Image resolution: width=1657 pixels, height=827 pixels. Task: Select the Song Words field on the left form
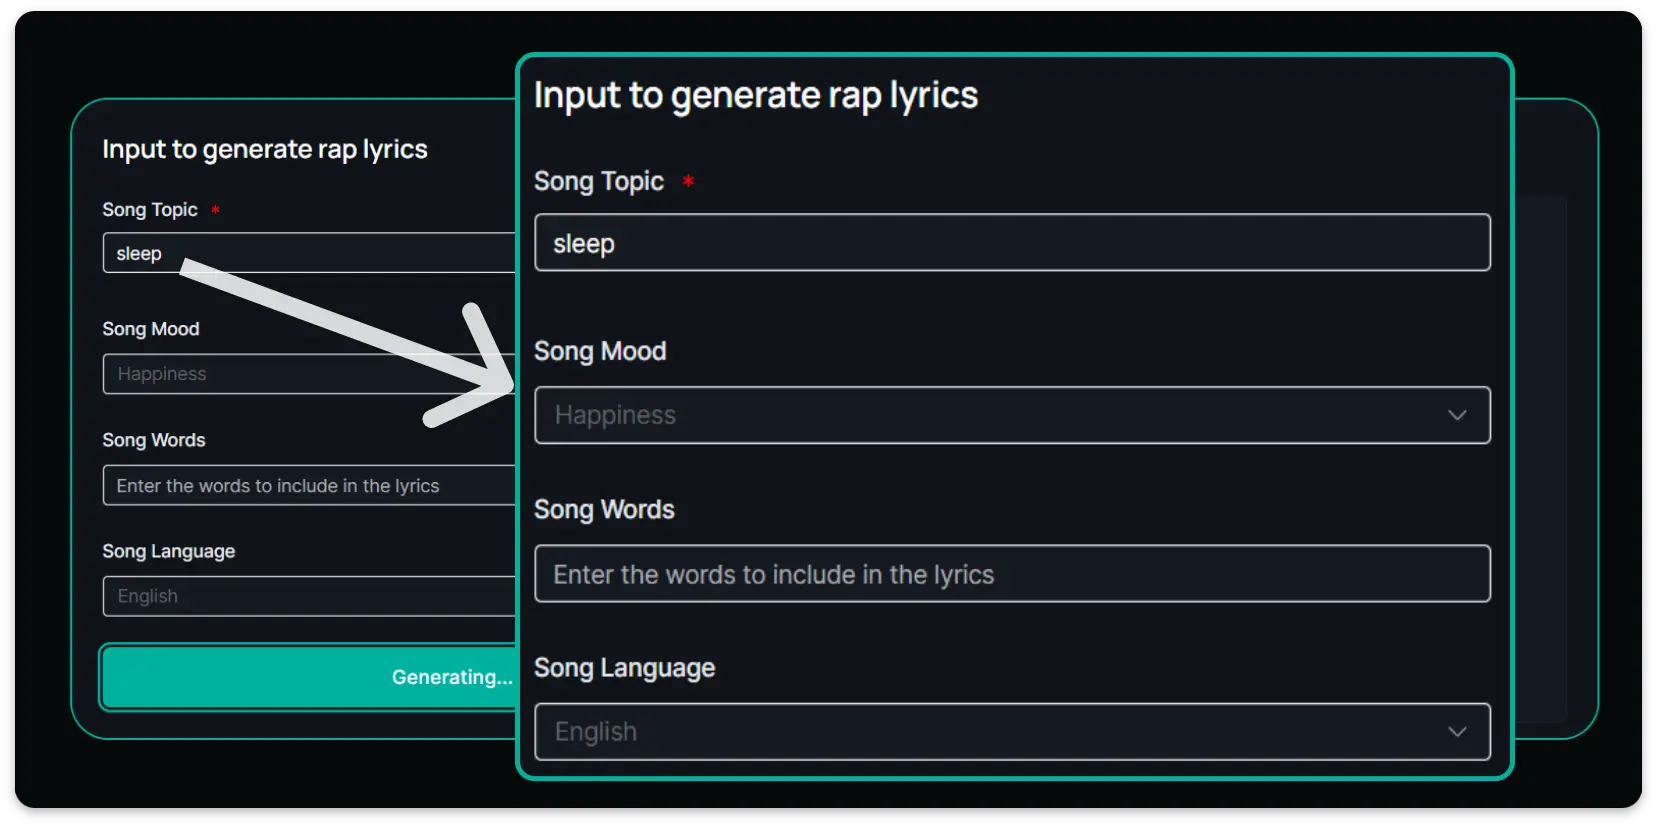point(300,485)
